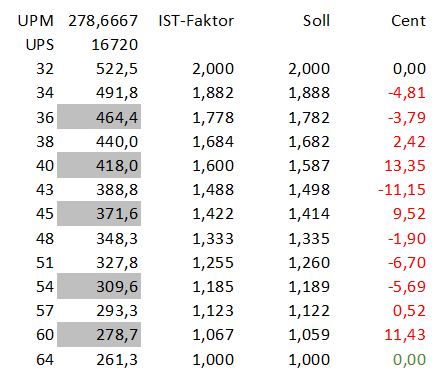This screenshot has height=374, width=439.
Task: Click the gray cell 309,6
Action: [99, 286]
